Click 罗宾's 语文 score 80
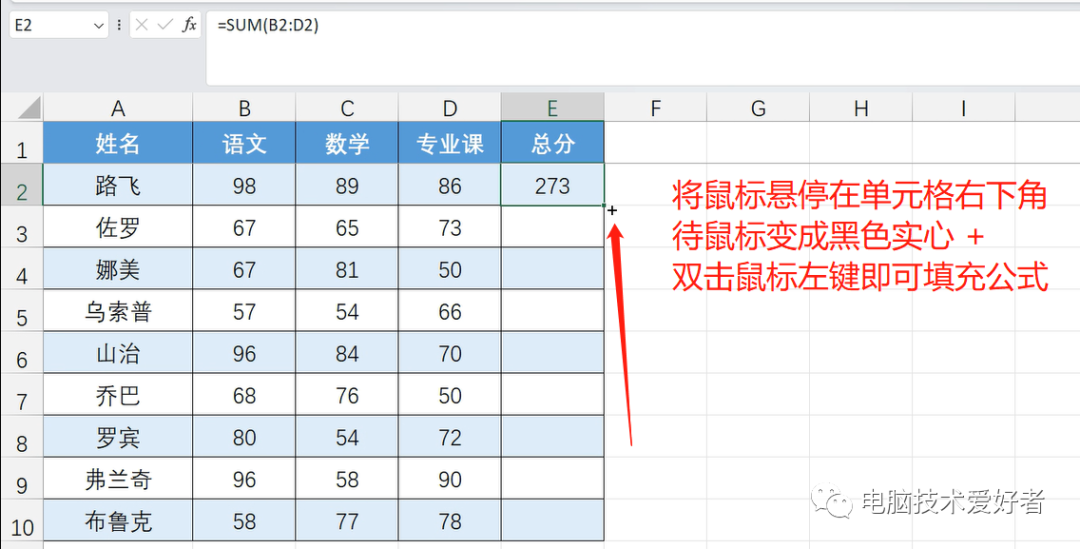The image size is (1080, 549). pos(245,437)
